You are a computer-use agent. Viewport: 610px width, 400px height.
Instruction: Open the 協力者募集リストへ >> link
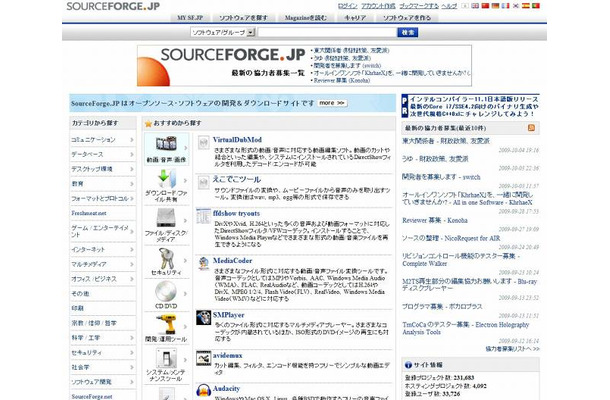click(512, 349)
